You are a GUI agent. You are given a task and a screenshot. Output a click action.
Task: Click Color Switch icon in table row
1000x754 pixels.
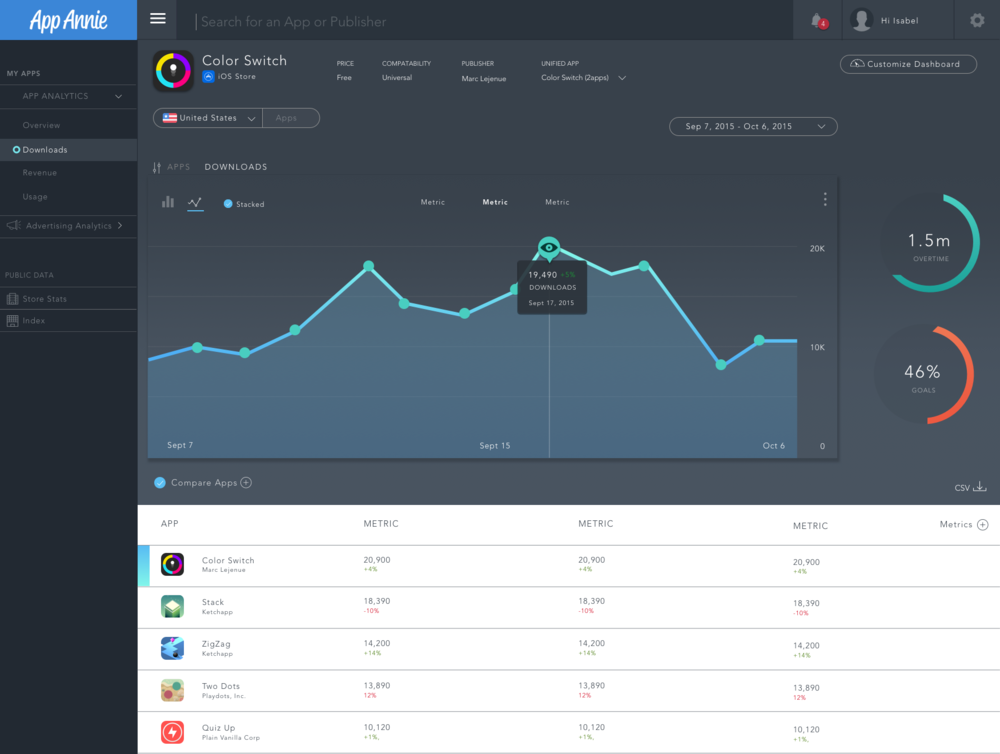pos(172,565)
